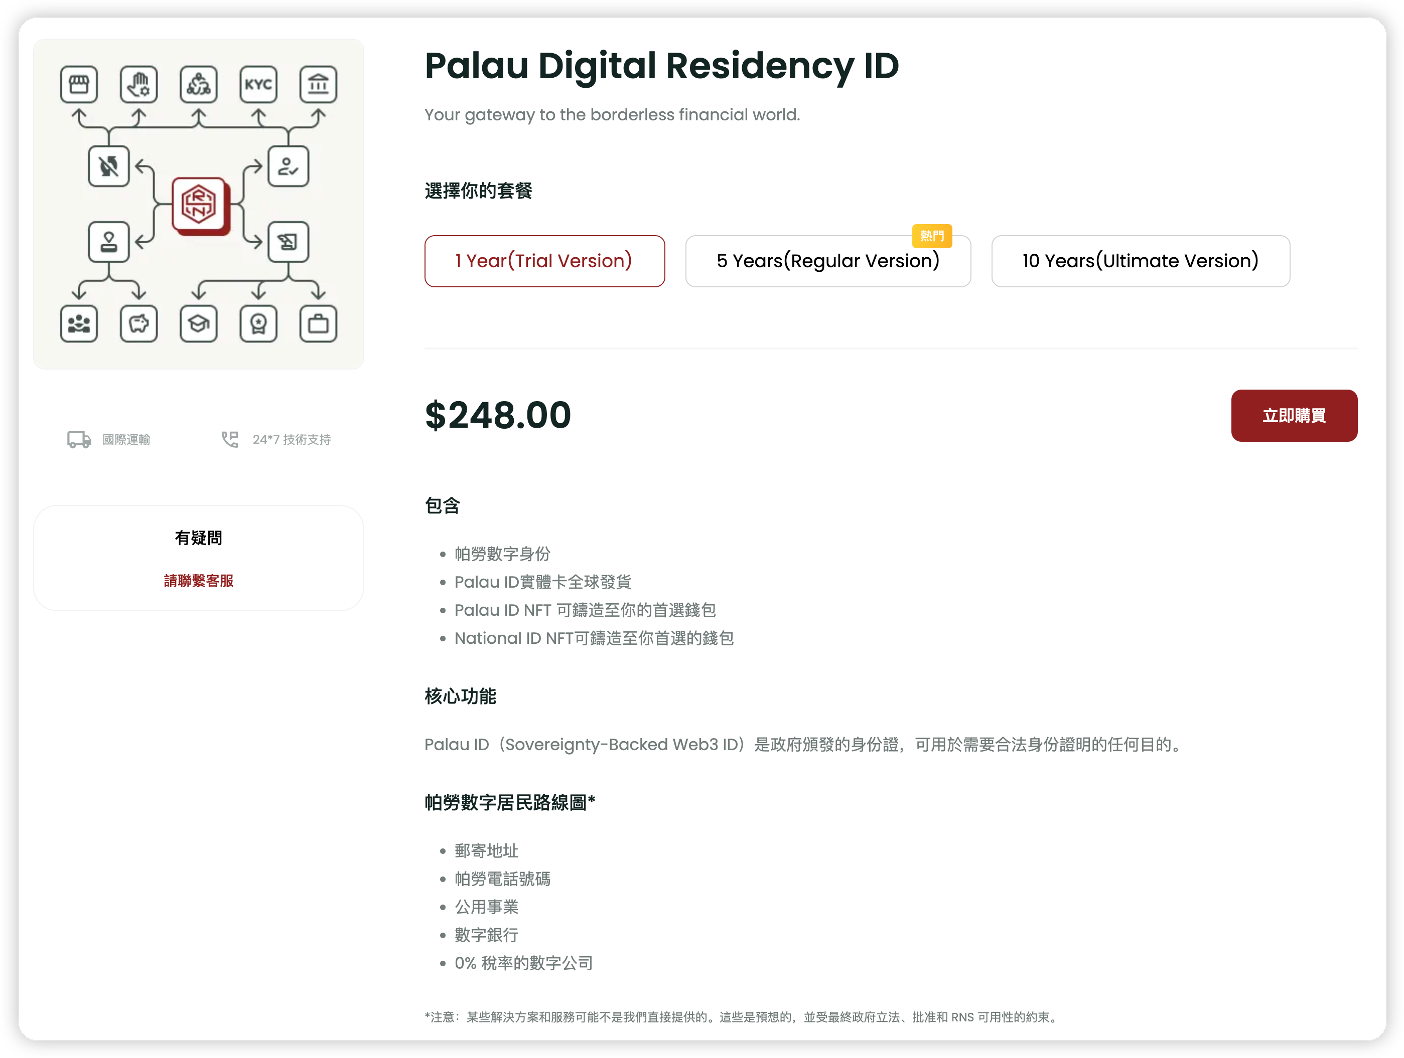The width and height of the screenshot is (1404, 1058).
Task: Select the 10 Years(Ultimate Version) plan
Action: [1141, 261]
